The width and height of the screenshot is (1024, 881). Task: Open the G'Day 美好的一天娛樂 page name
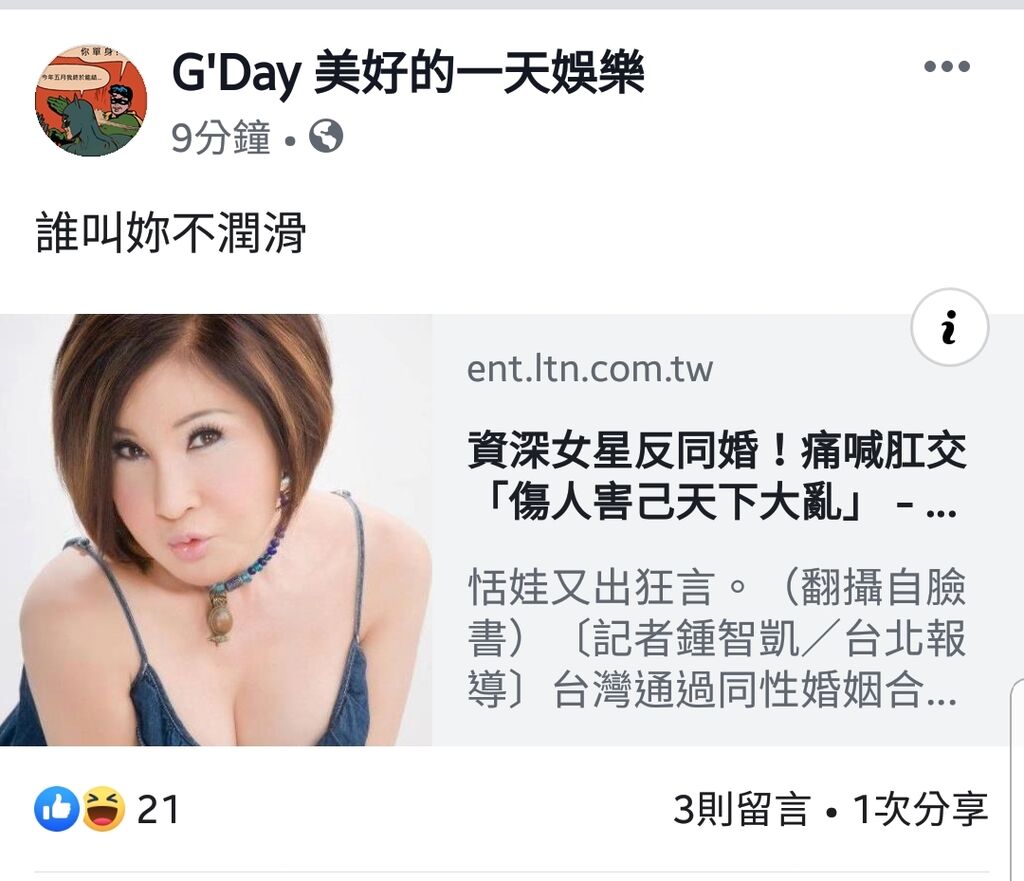click(x=408, y=73)
